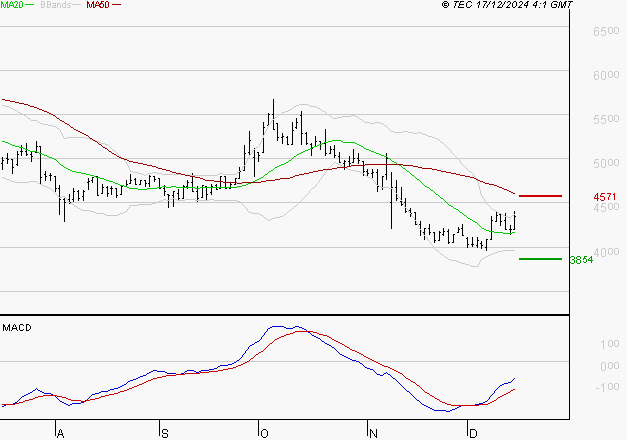Click the 5000 price axis label

pos(606,163)
